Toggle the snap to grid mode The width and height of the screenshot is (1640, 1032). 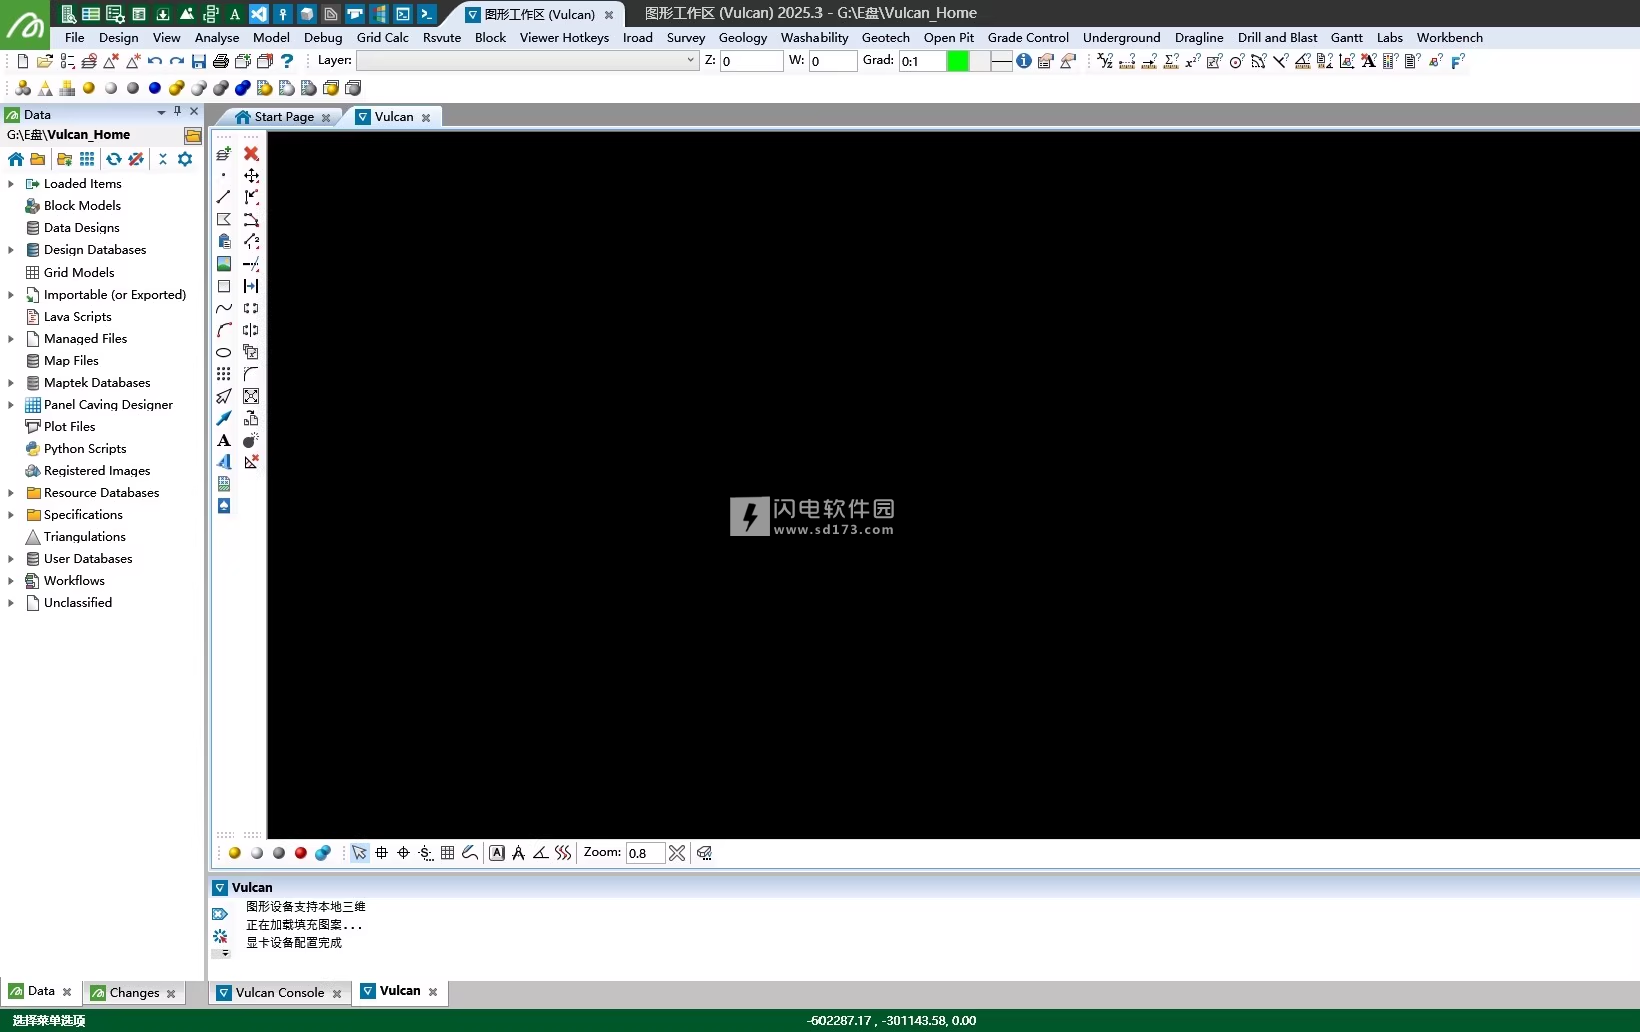click(447, 853)
